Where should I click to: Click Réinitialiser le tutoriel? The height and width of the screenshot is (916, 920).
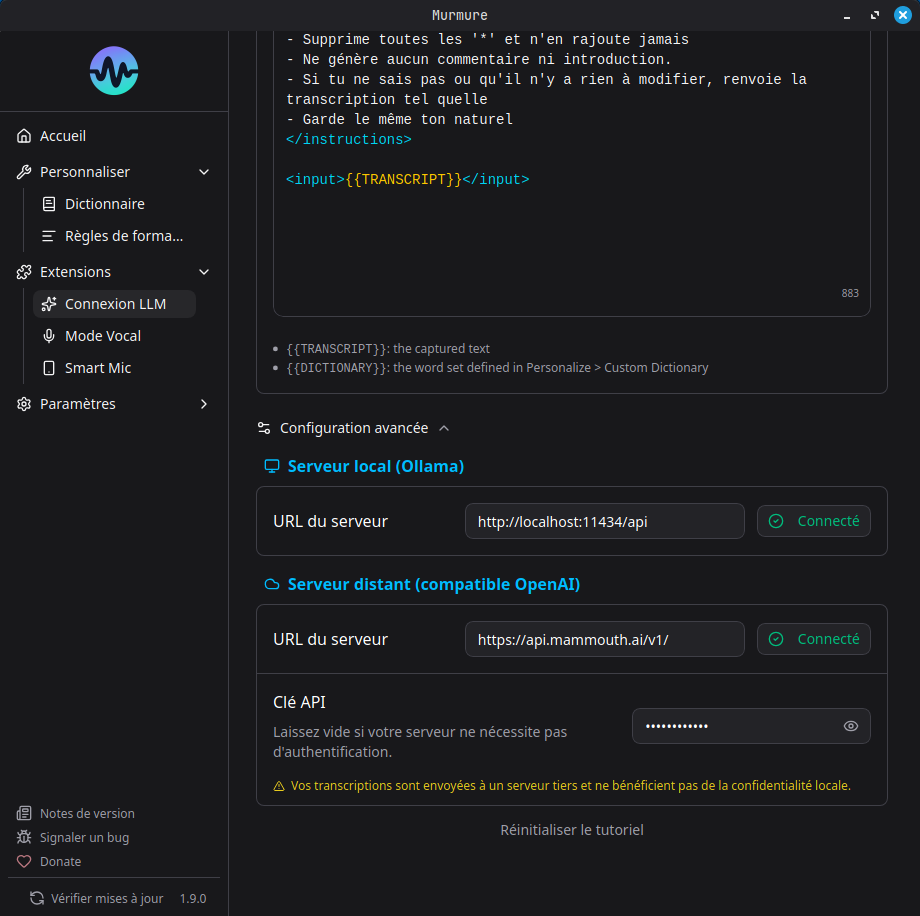(571, 830)
